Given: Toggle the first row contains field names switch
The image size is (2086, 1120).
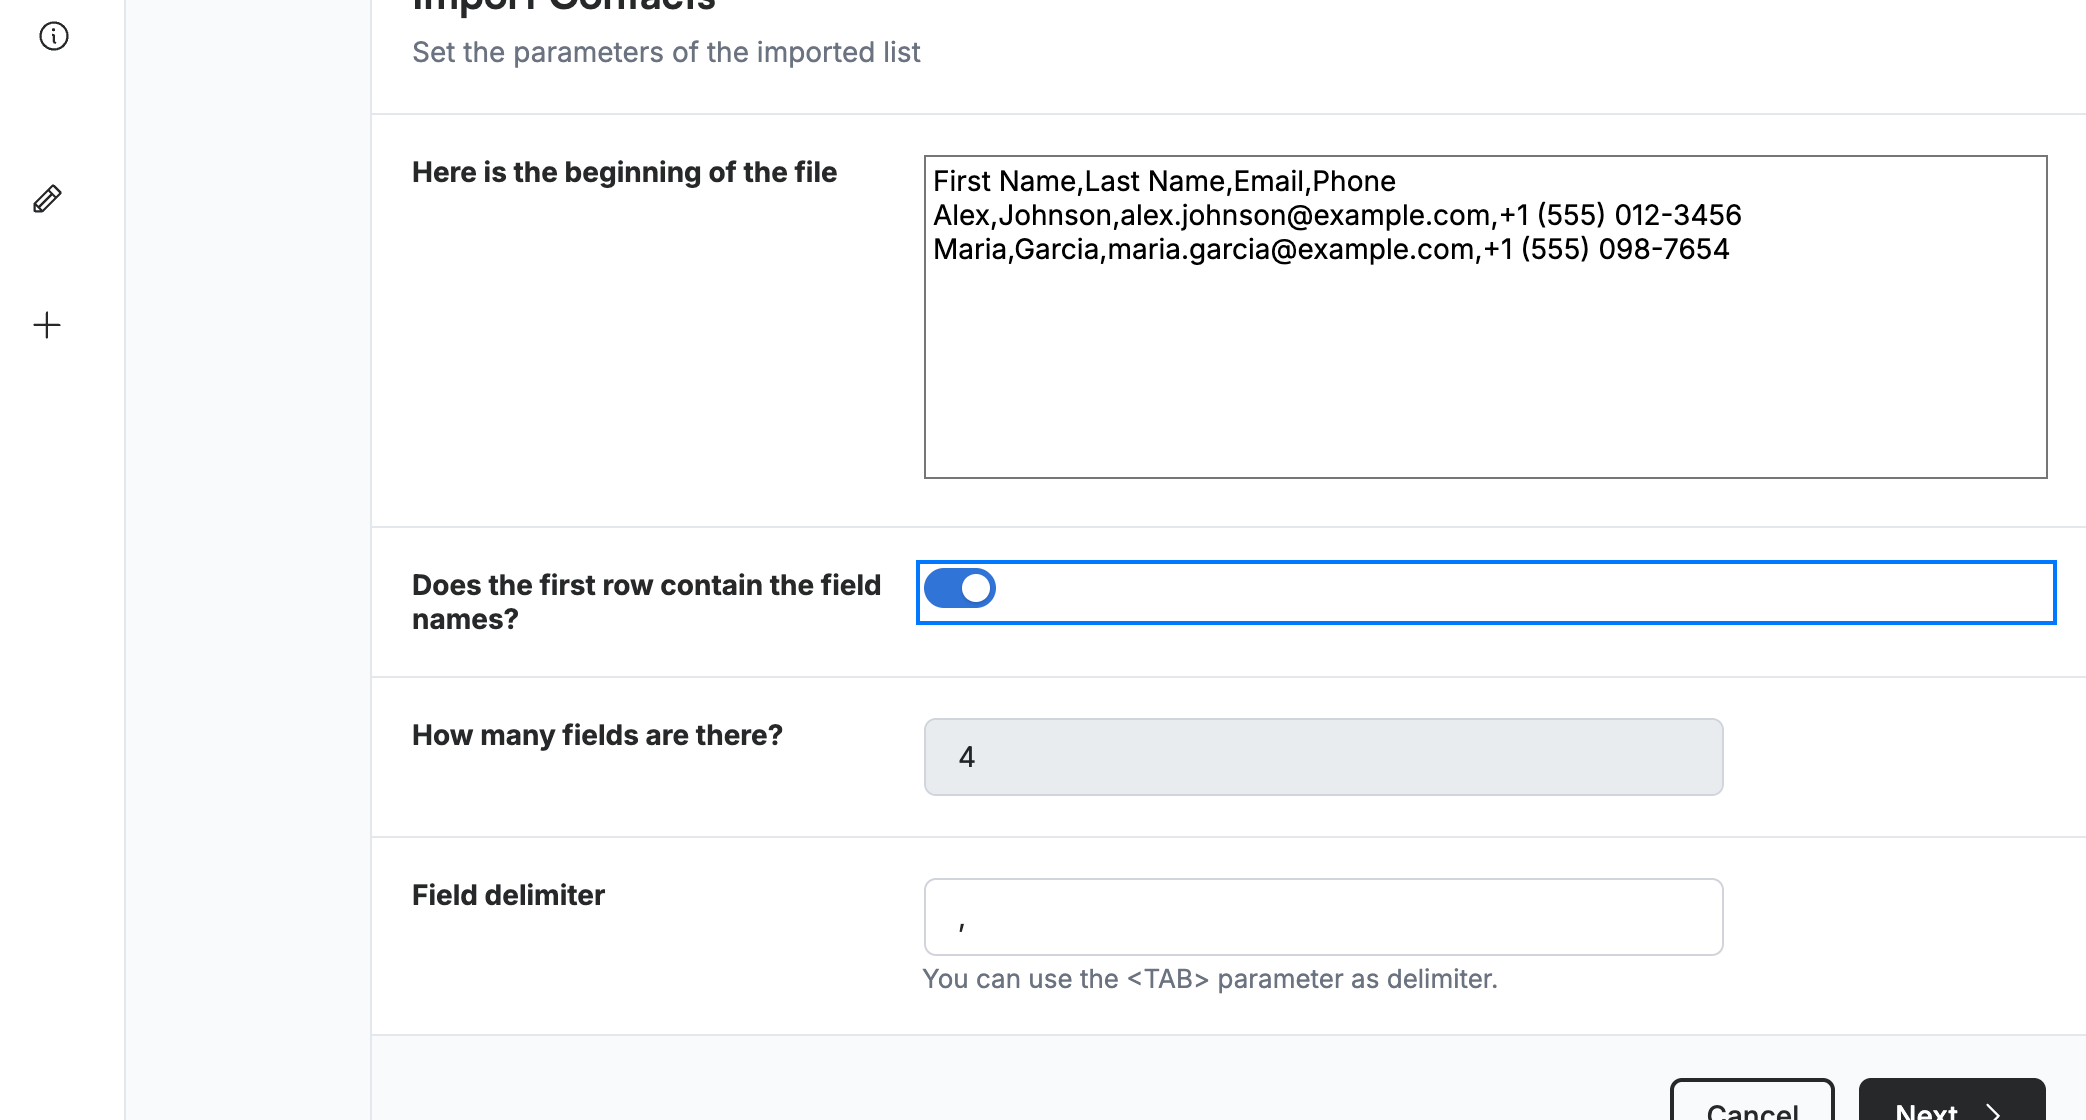Looking at the screenshot, I should [960, 588].
